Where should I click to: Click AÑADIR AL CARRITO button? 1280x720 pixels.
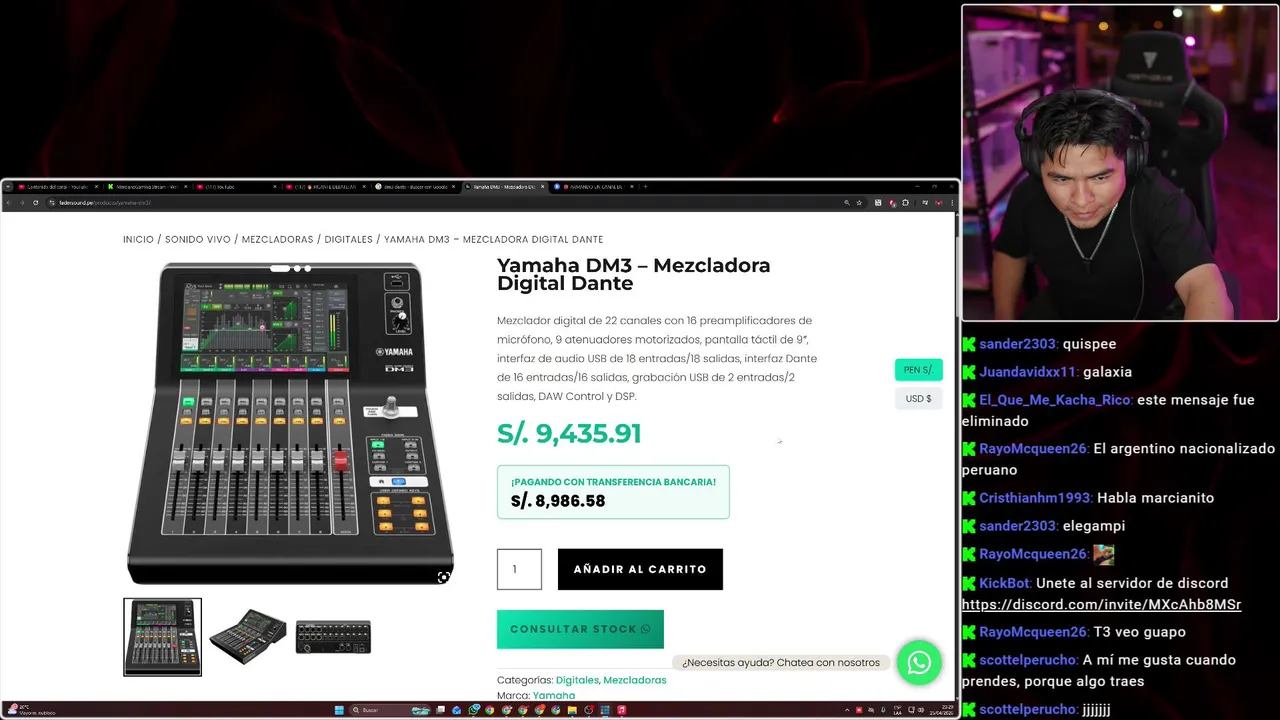click(x=640, y=569)
